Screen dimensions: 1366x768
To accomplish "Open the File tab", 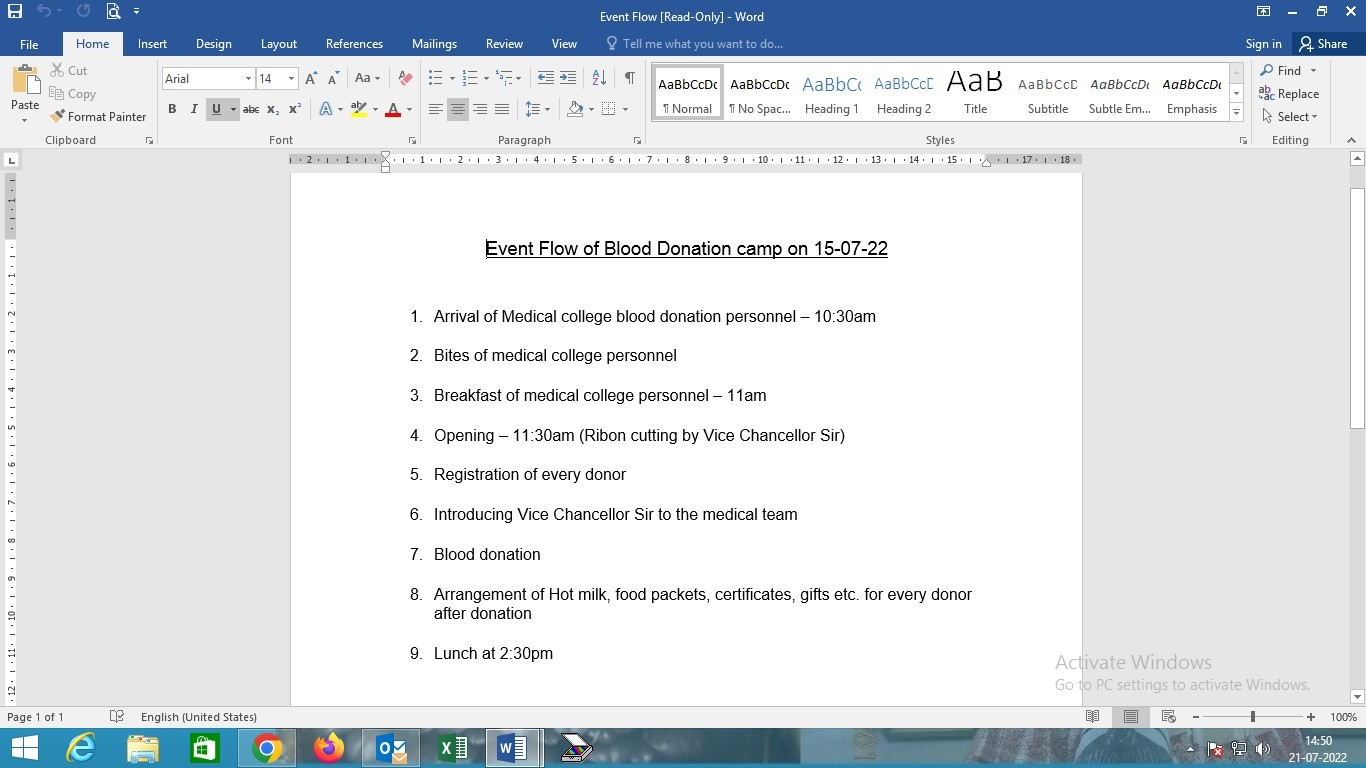I will 29,44.
